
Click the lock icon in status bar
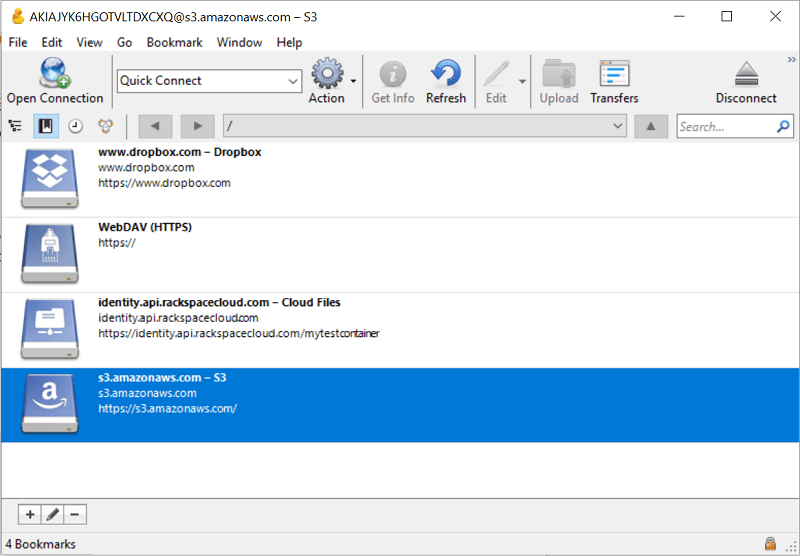(770, 543)
